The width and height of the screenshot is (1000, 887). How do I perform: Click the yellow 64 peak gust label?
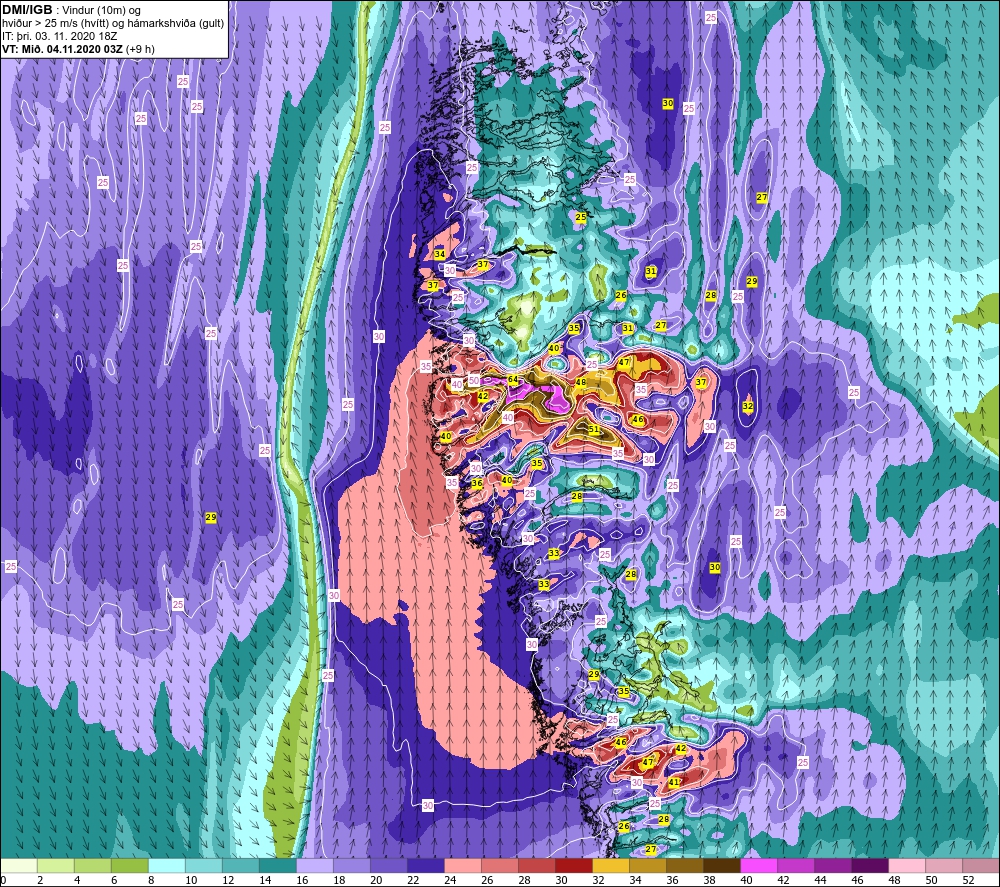pos(513,379)
